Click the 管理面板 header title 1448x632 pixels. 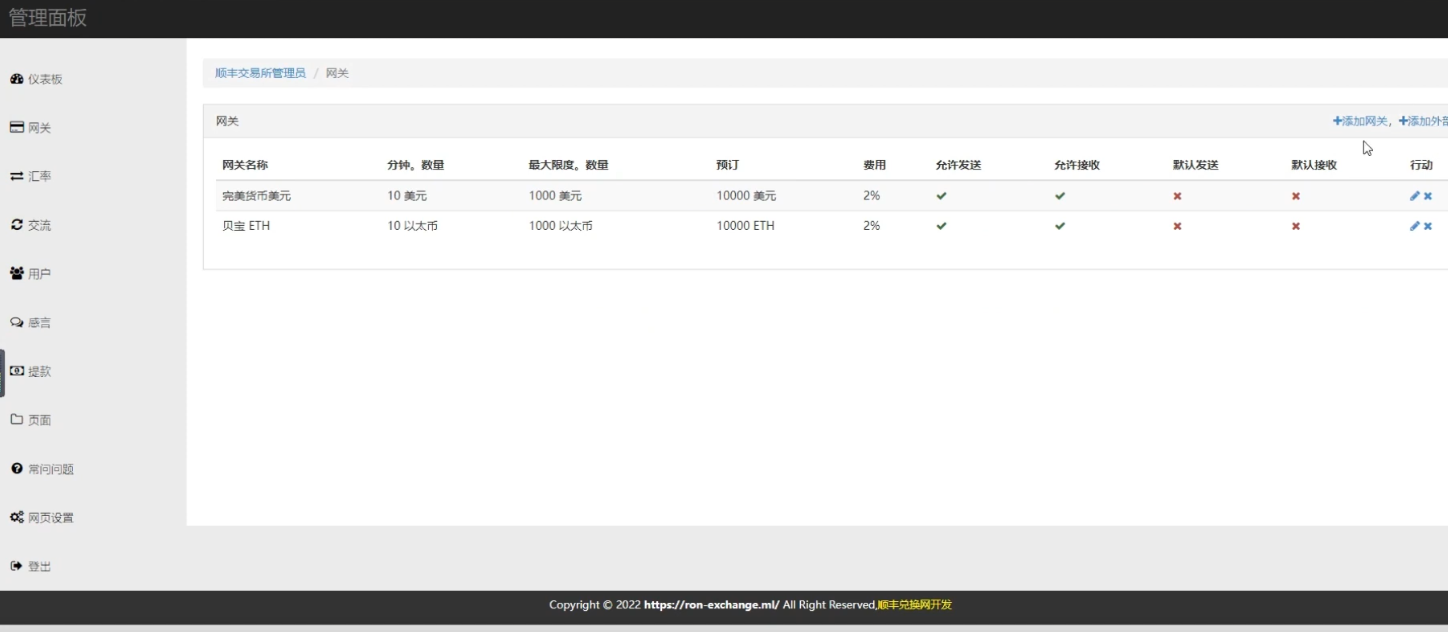(48, 18)
